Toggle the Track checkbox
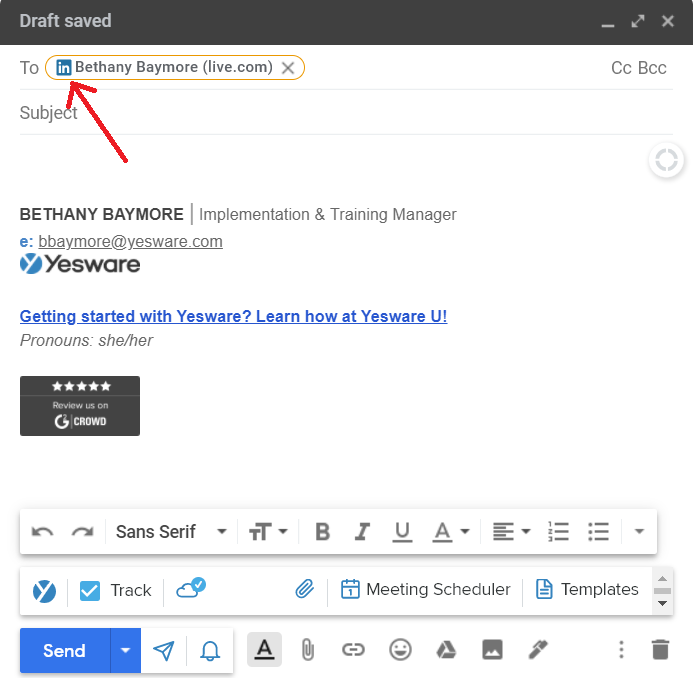Image resolution: width=693 pixels, height=678 pixels. [90, 591]
